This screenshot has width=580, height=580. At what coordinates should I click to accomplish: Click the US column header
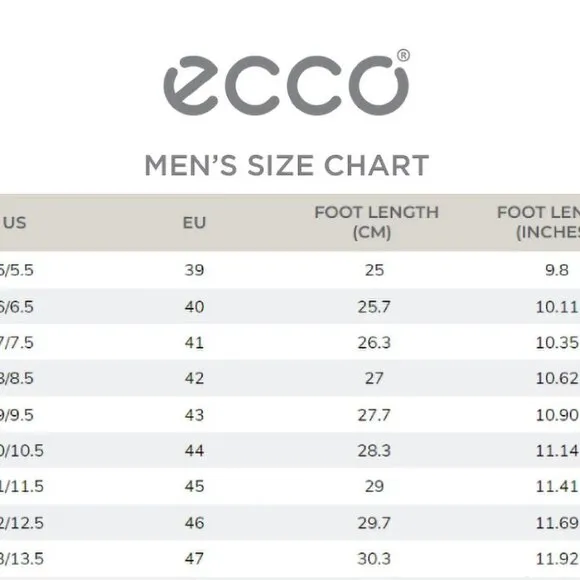click(15, 223)
